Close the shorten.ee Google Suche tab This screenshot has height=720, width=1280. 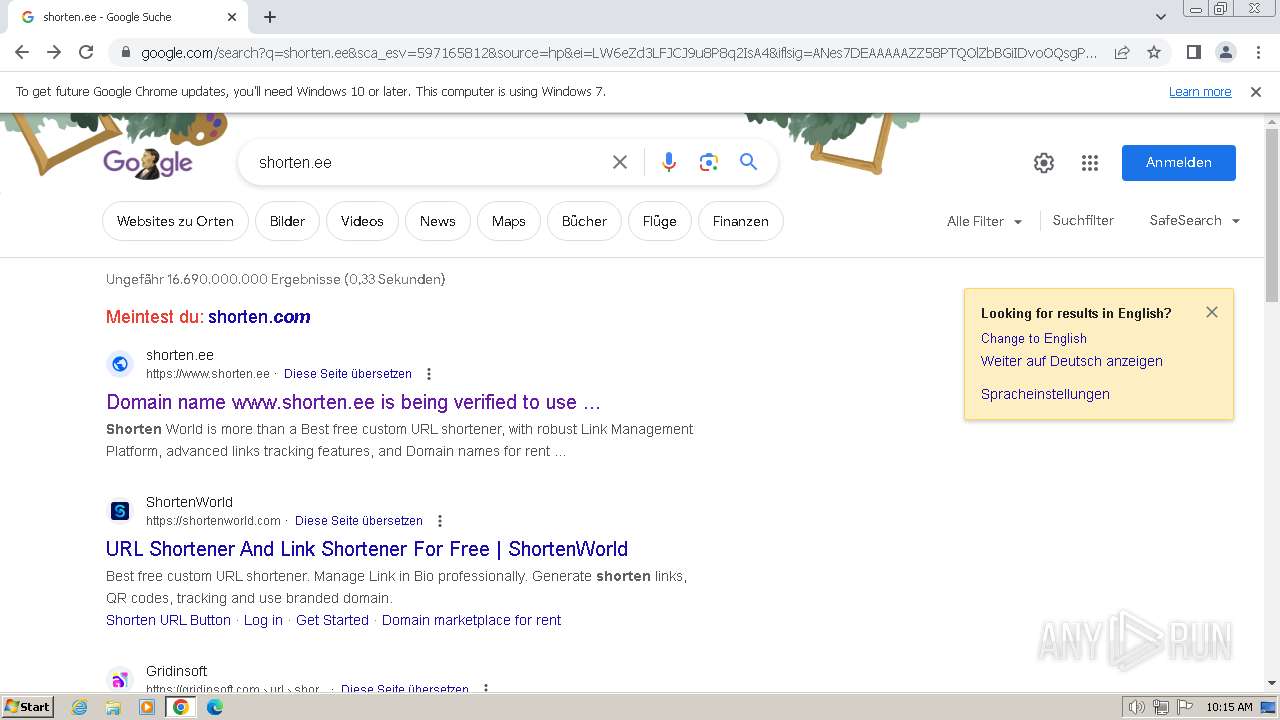click(x=232, y=17)
